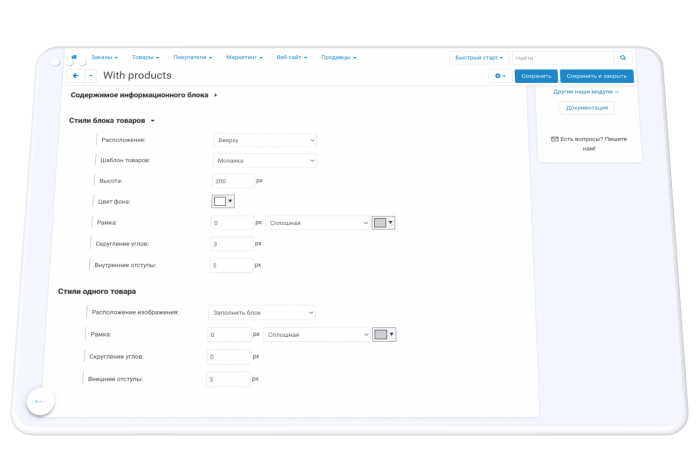Image resolution: width=700 pixels, height=466 pixels.
Task: Click the Стили одного товара heading
Action: 97,291
